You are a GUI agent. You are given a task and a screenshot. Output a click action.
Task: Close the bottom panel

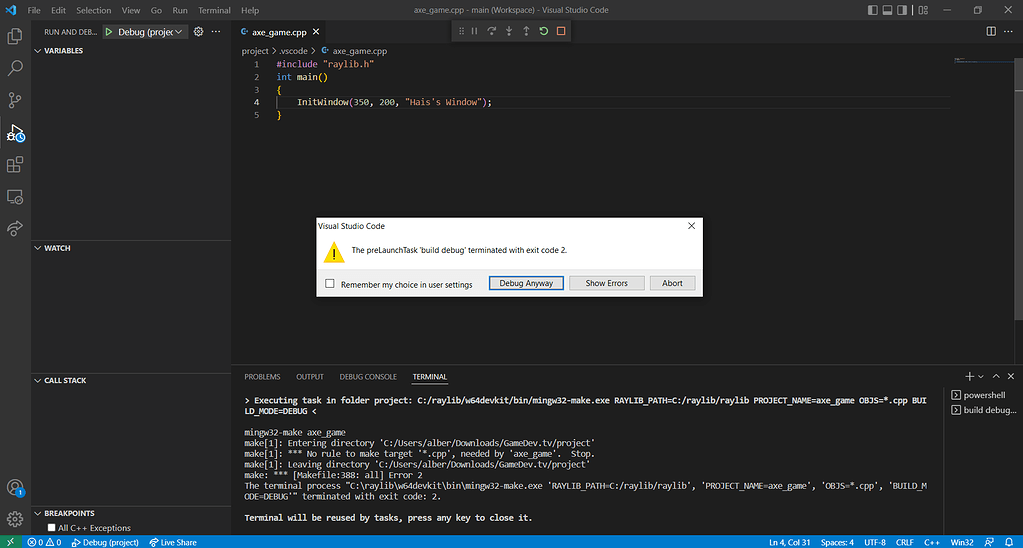(x=1011, y=376)
